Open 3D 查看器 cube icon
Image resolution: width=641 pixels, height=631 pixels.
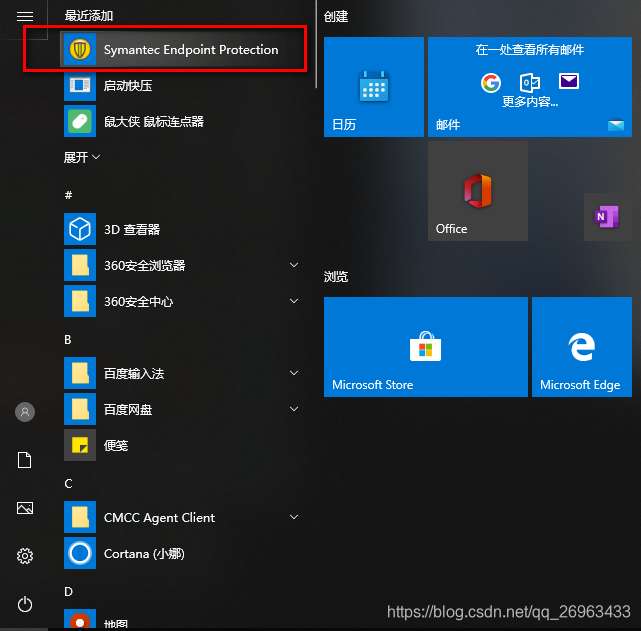80,229
